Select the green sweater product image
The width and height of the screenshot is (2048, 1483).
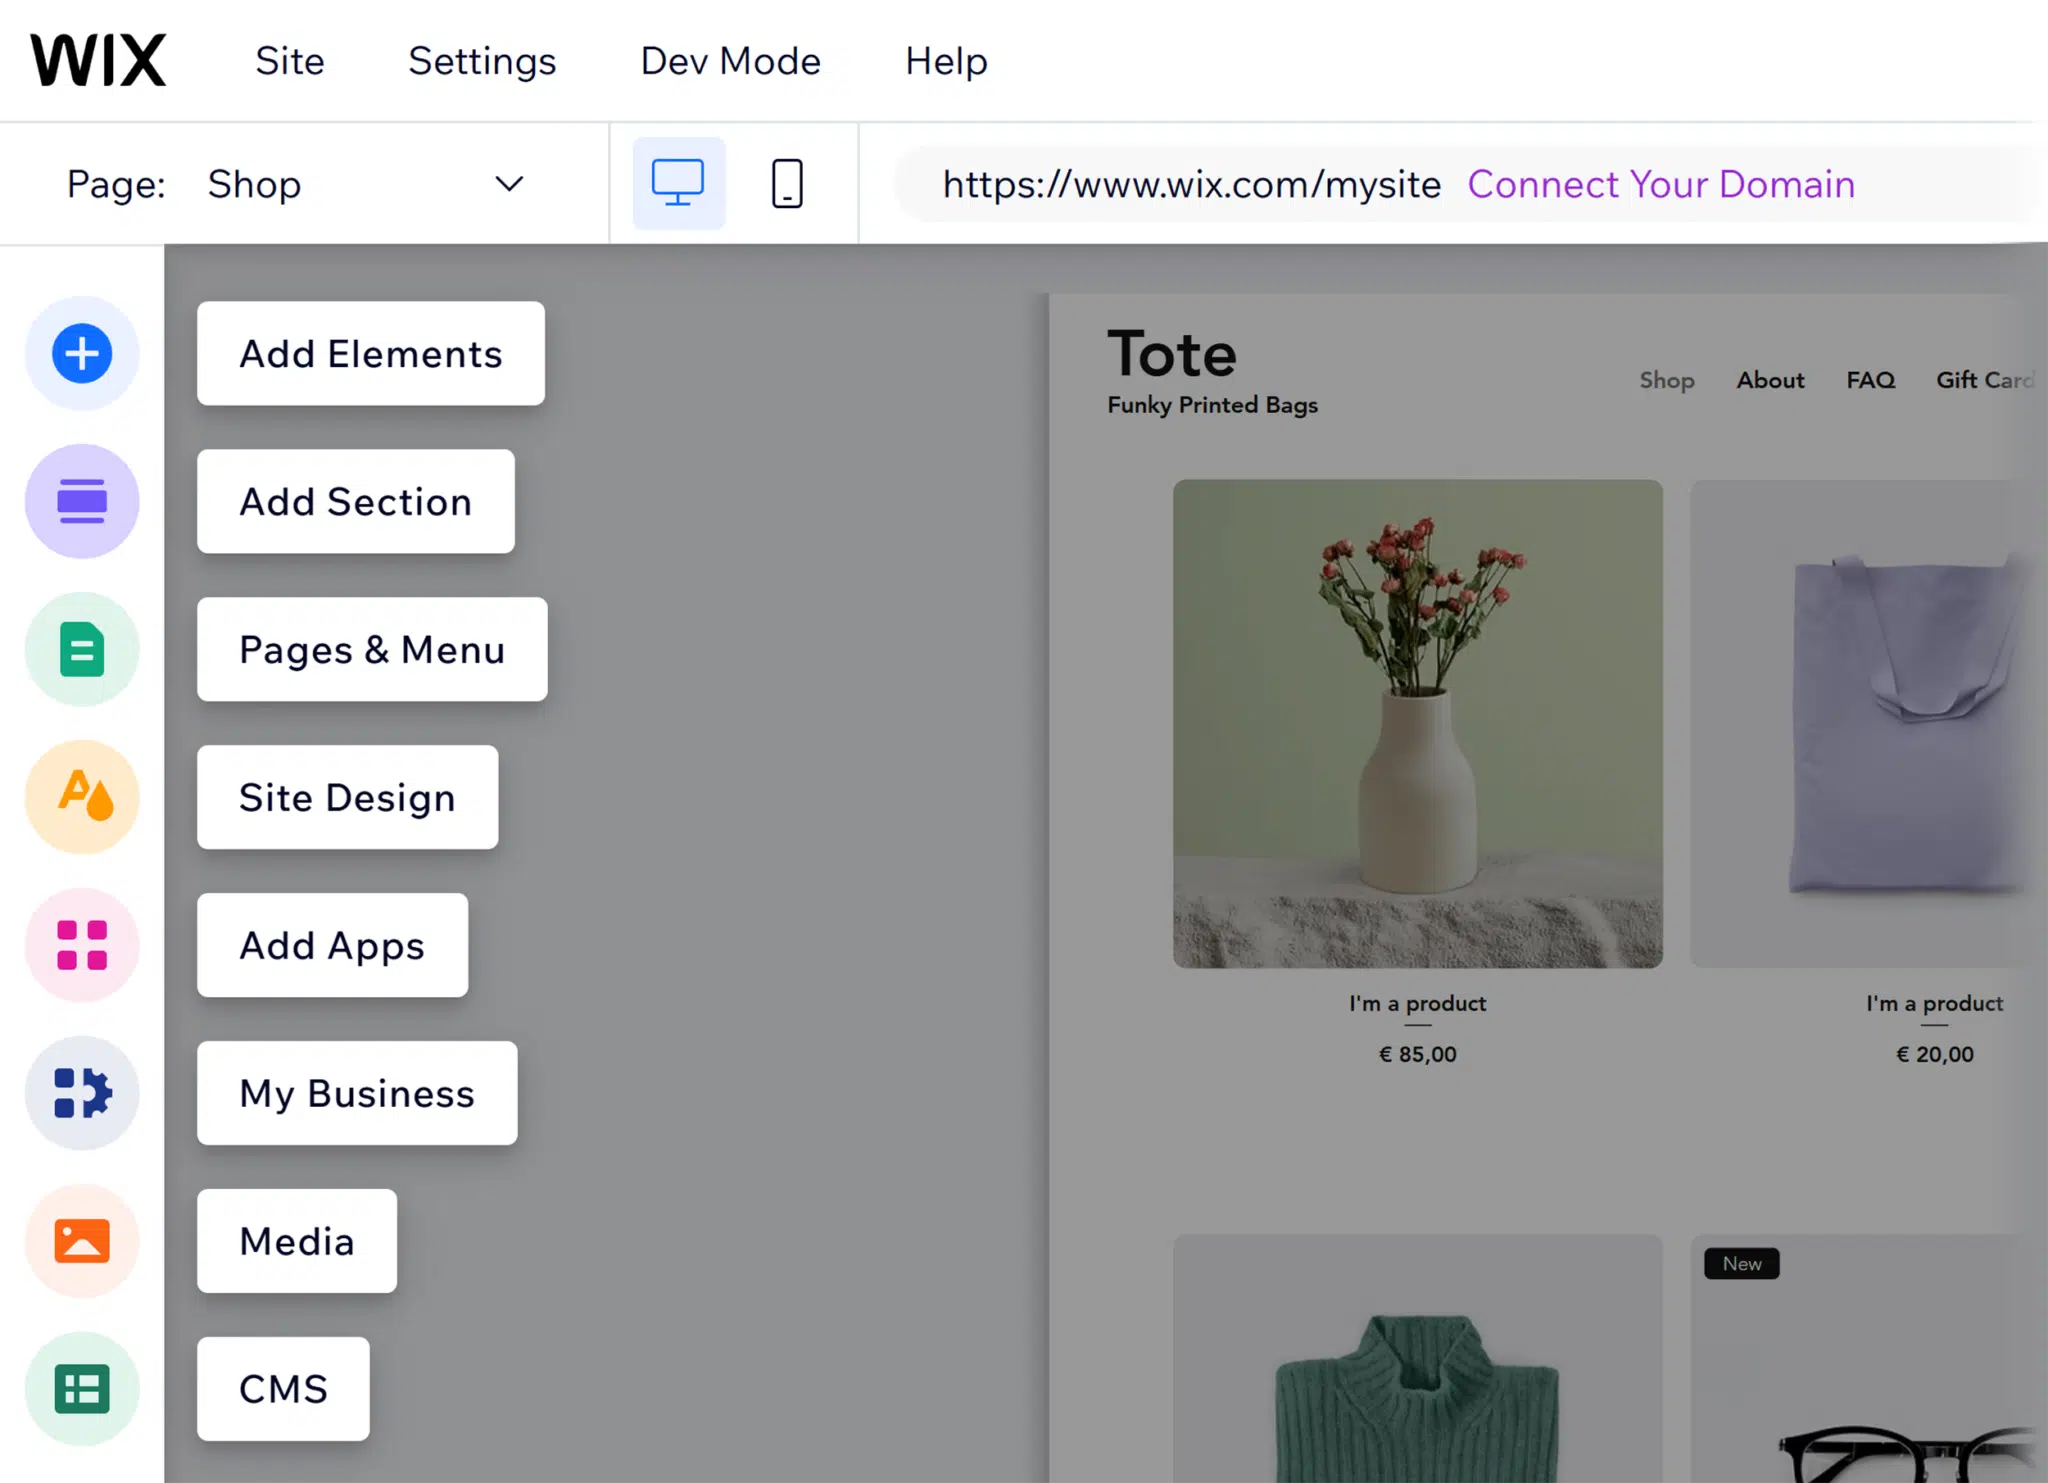[x=1418, y=1358]
